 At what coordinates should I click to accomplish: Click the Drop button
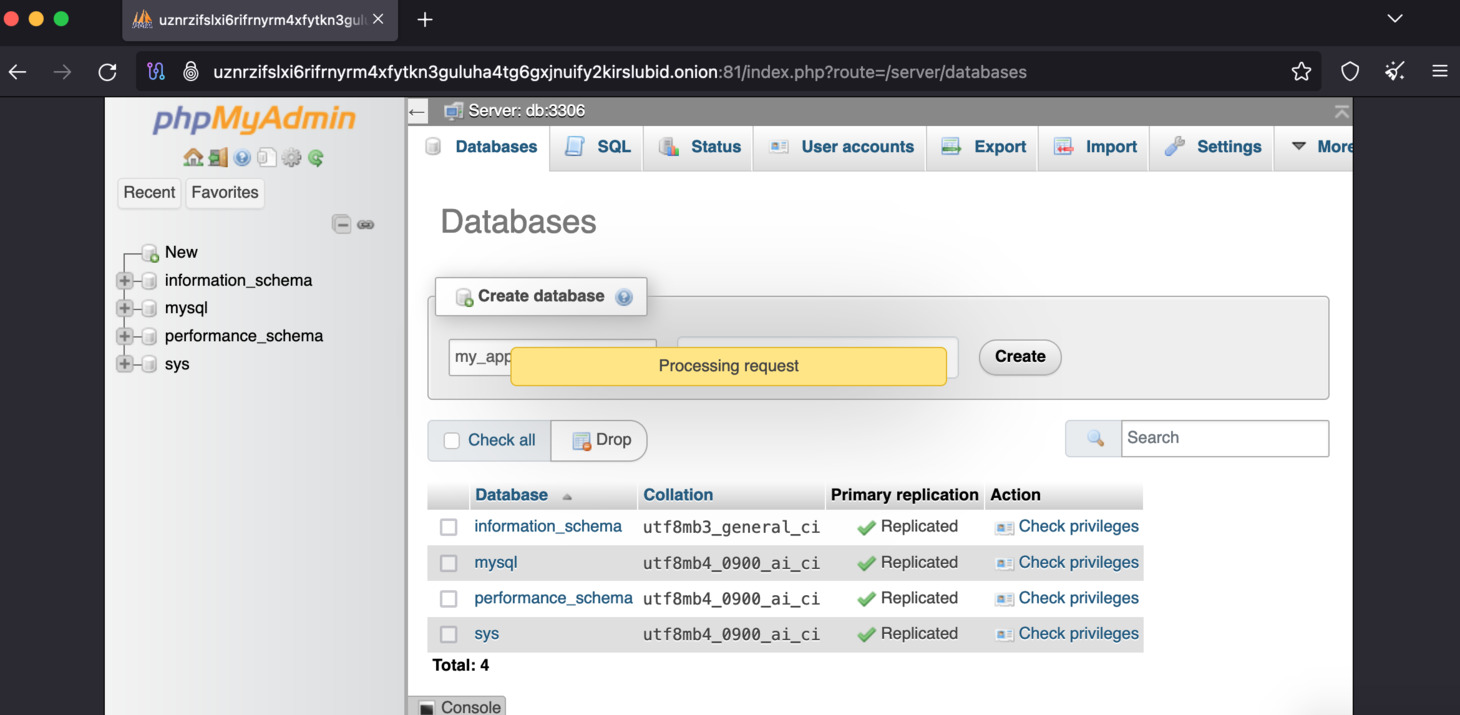[600, 441]
